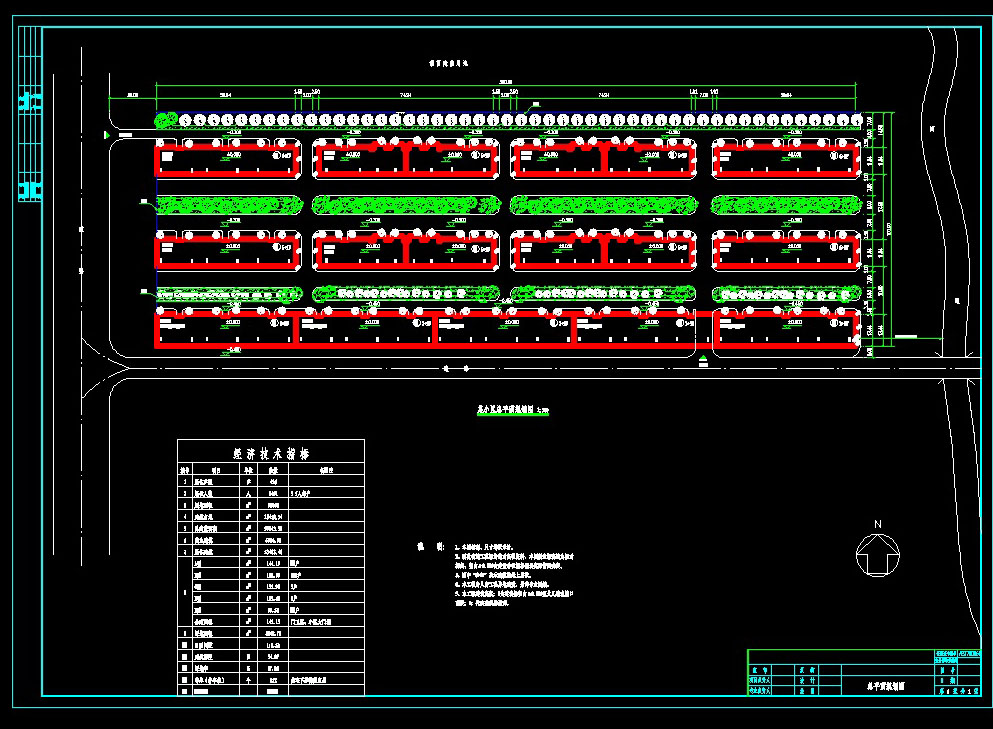Click the N label above north arrow
Screen dimensions: 993x729
pyautogui.click(x=877, y=525)
